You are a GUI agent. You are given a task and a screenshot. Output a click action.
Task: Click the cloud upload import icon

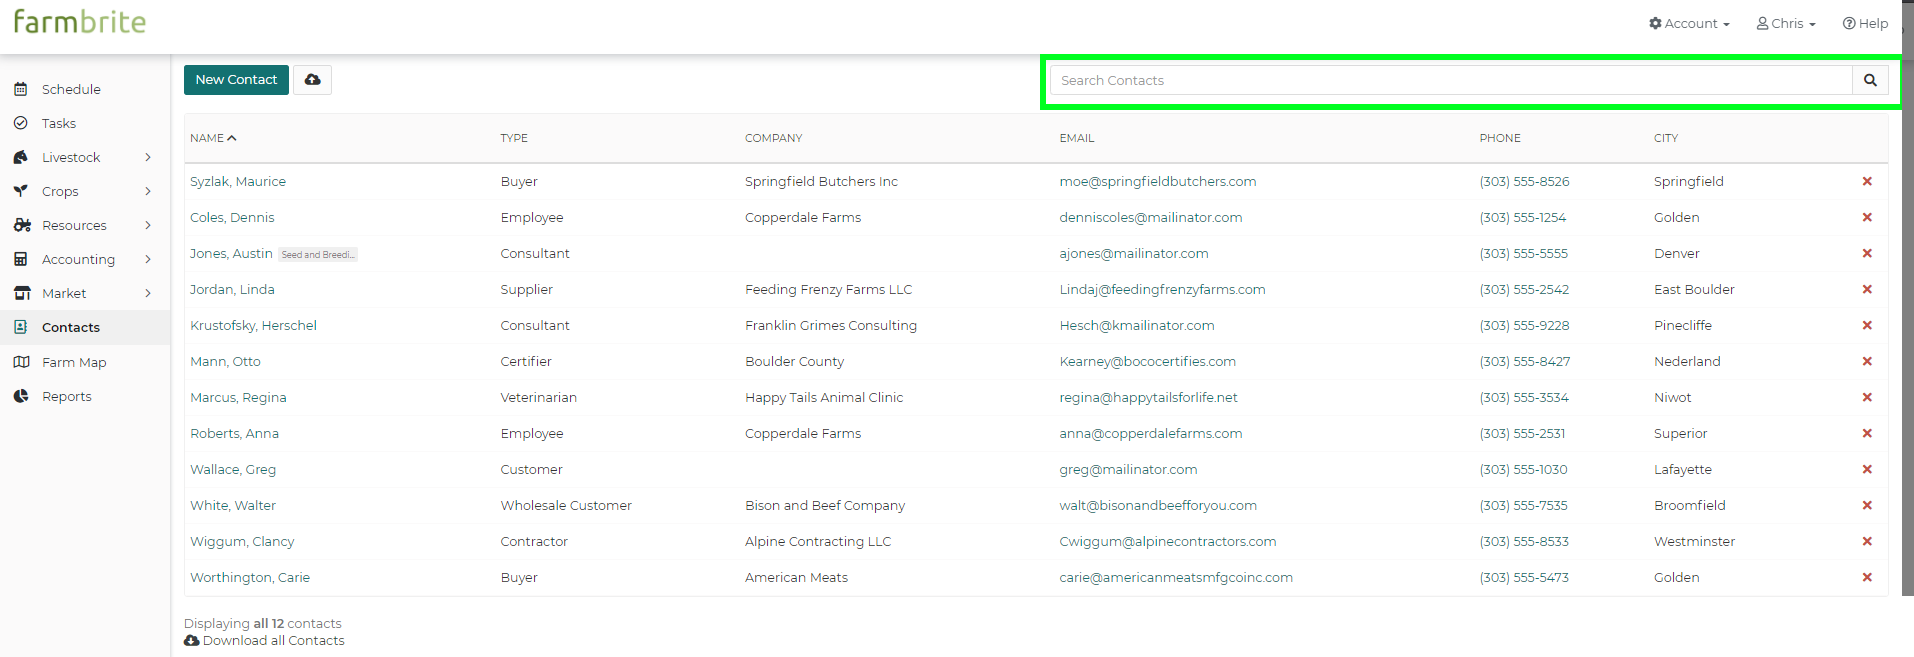tap(313, 80)
